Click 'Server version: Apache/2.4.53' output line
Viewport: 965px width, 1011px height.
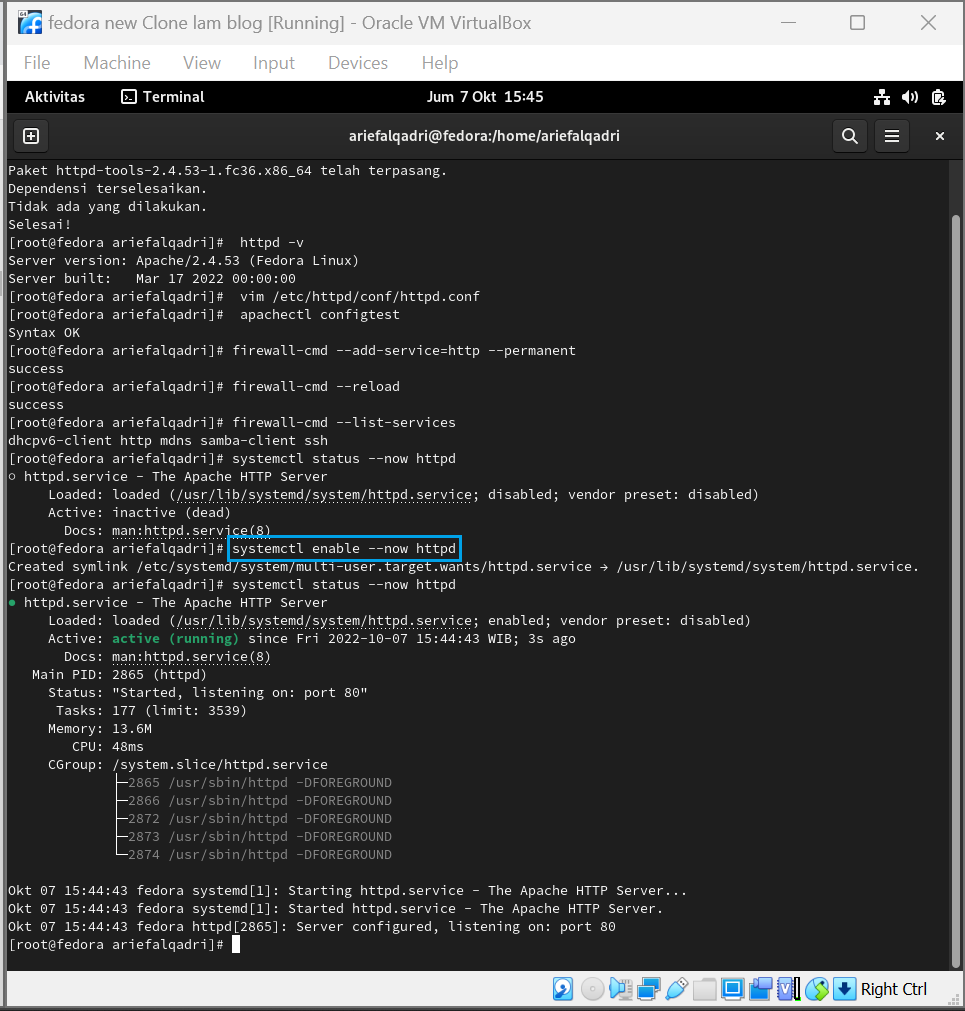pos(183,260)
